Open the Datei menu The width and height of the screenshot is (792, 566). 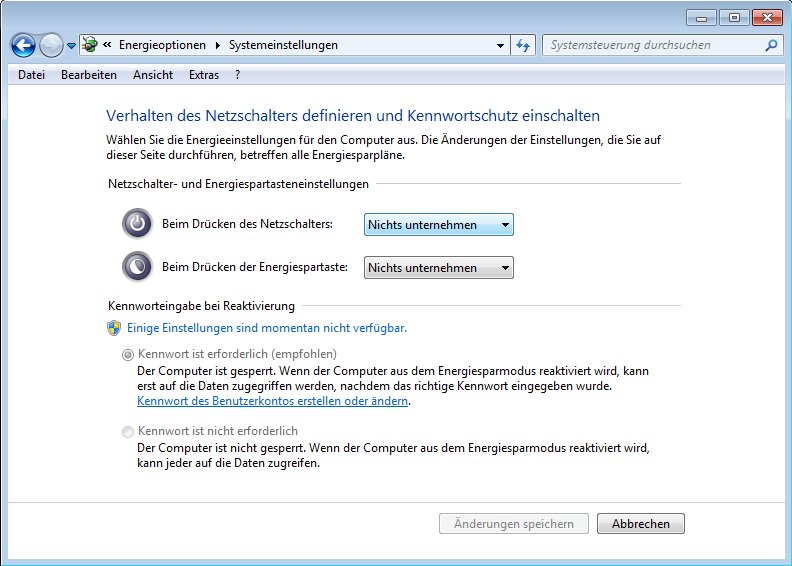click(31, 75)
